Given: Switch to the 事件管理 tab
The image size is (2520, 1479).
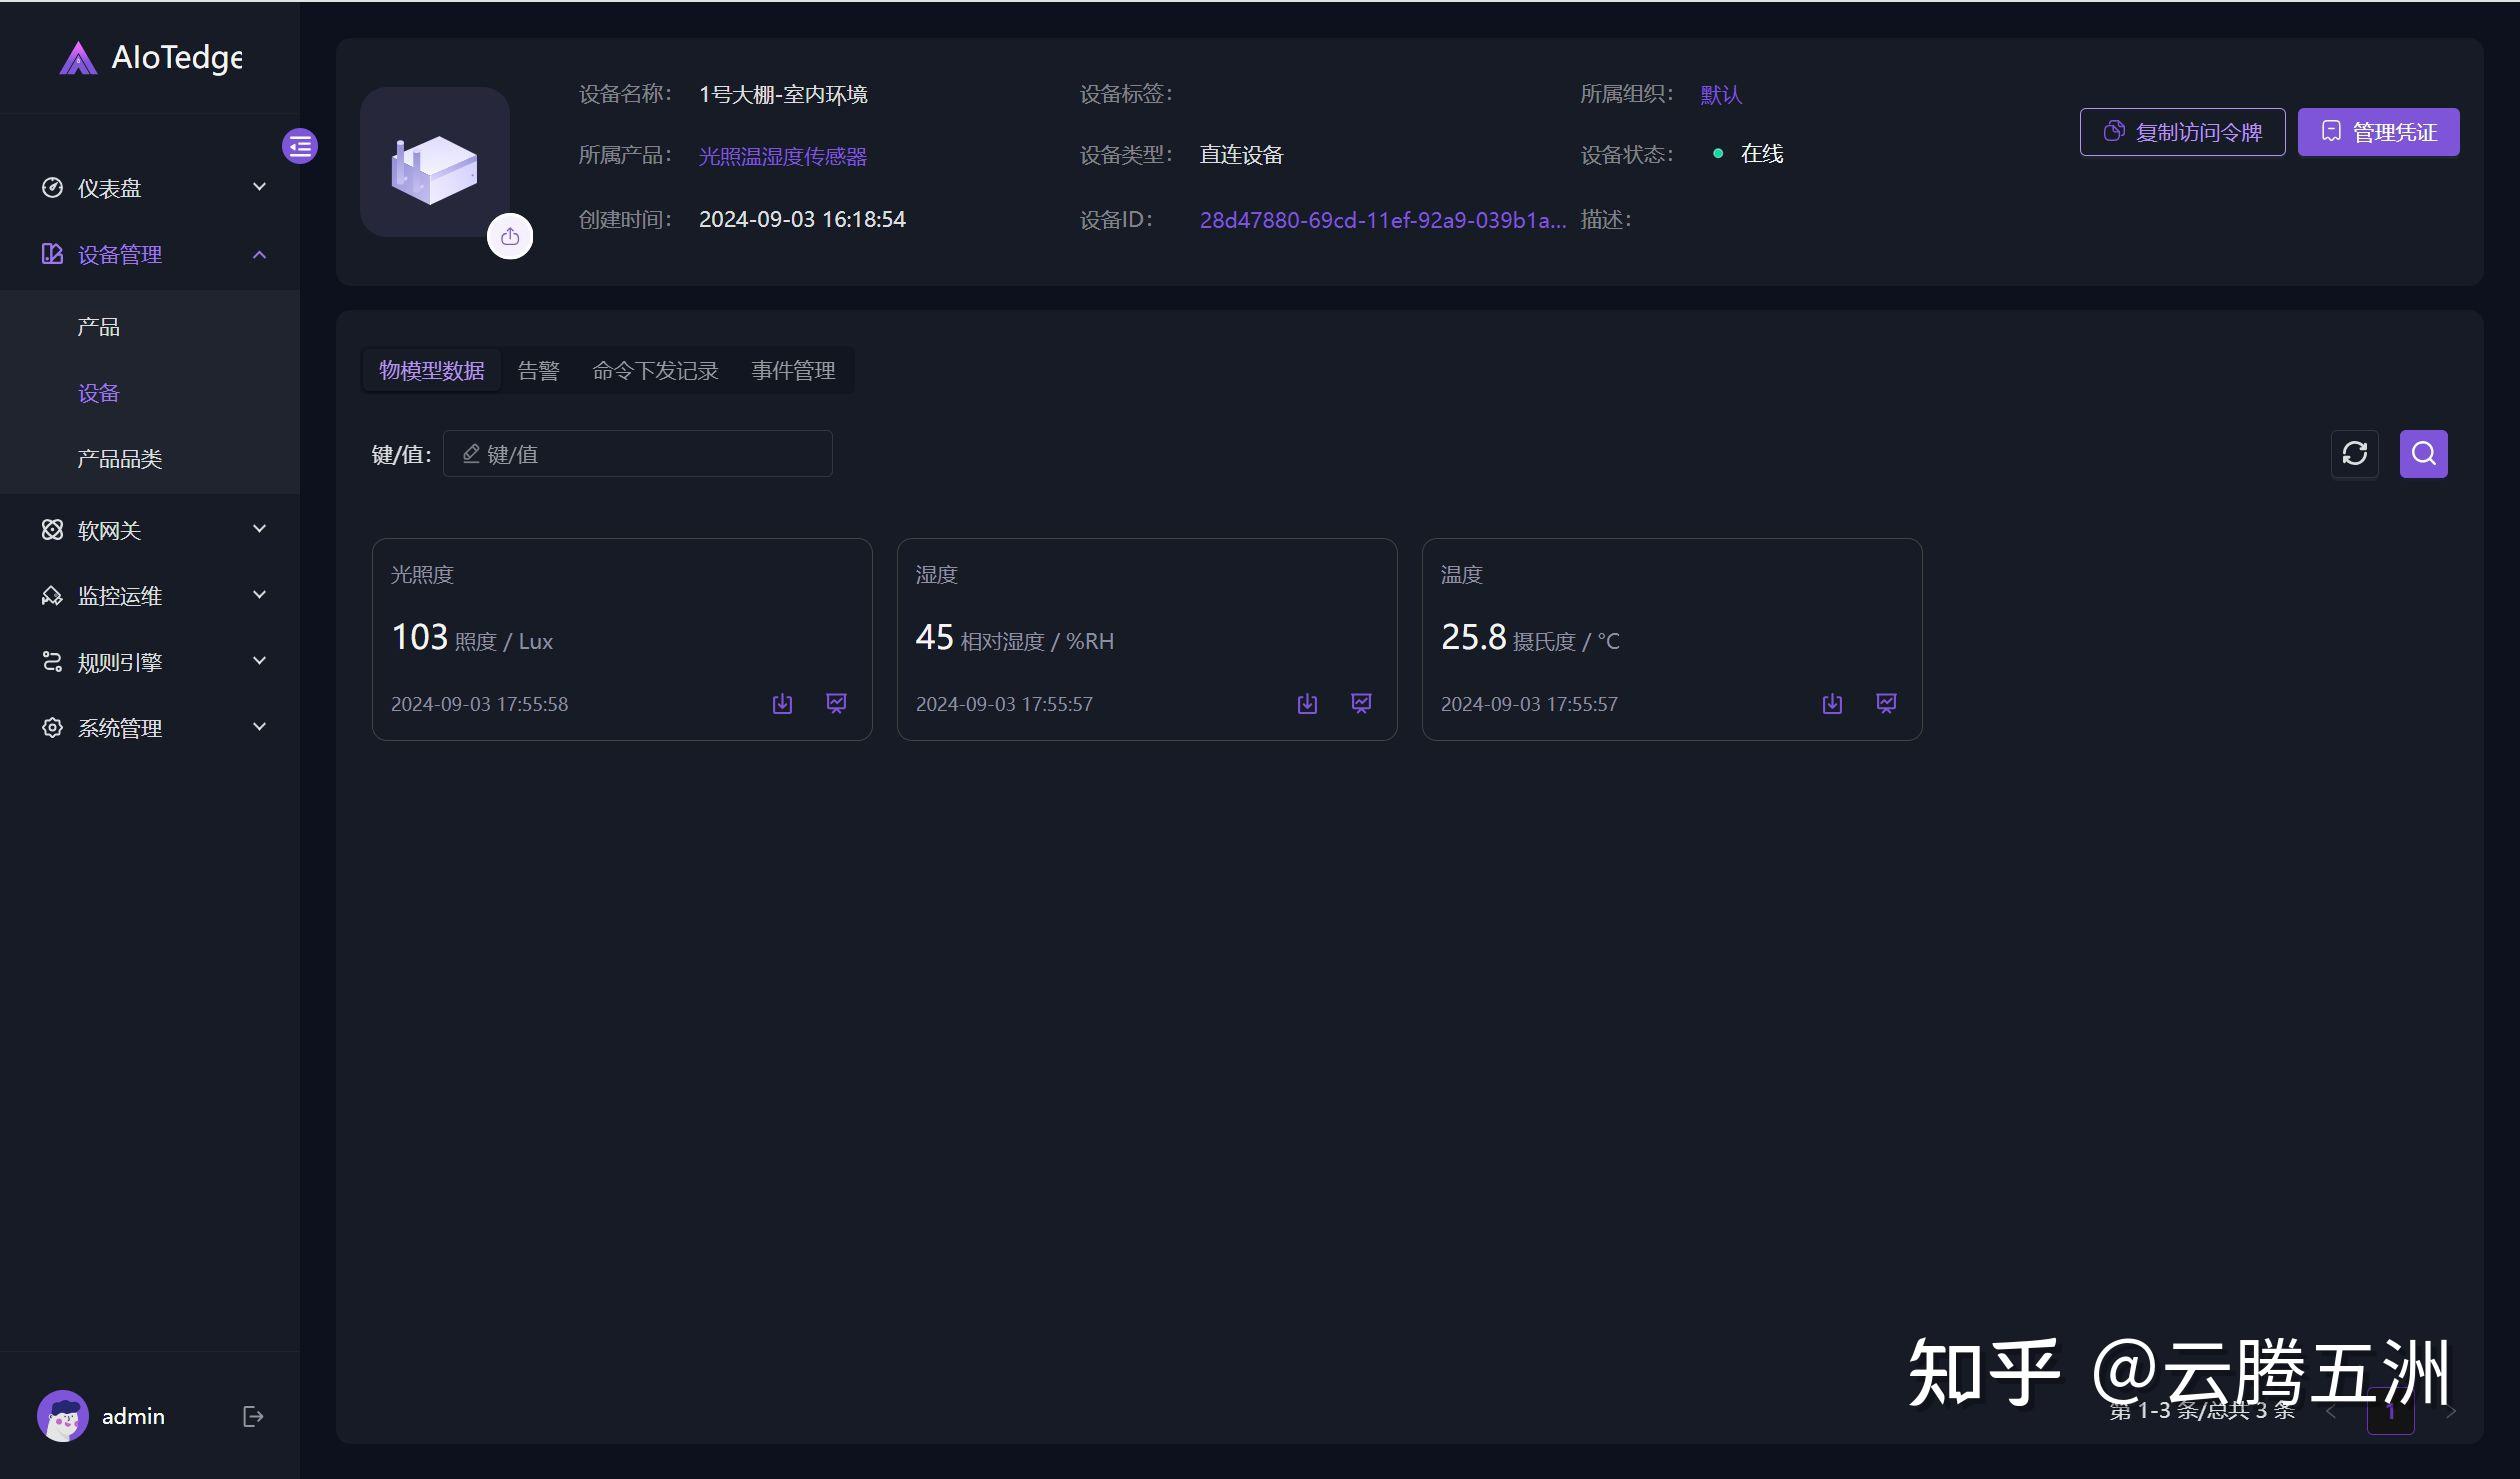Looking at the screenshot, I should coord(793,370).
